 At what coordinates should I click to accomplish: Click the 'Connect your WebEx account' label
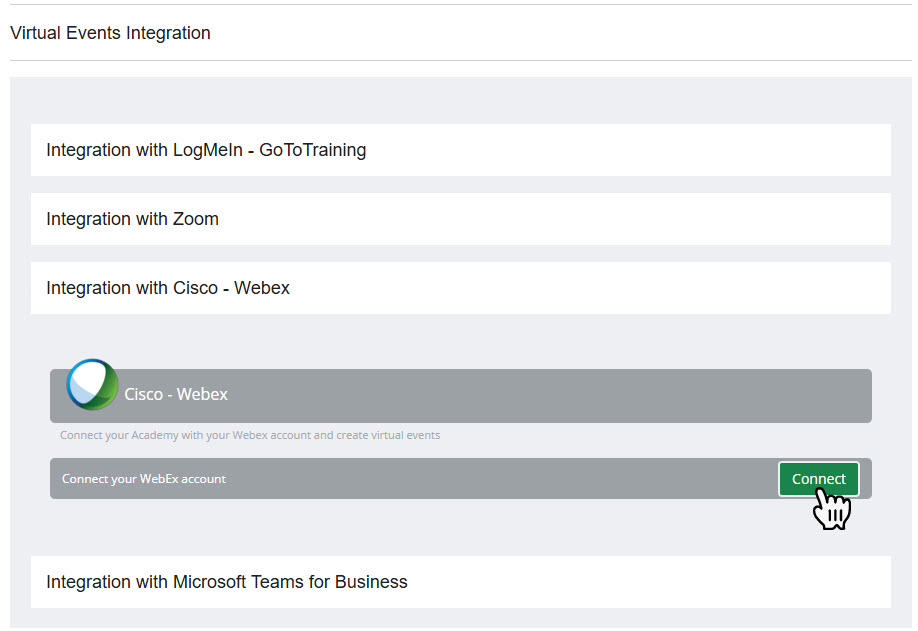(x=144, y=479)
